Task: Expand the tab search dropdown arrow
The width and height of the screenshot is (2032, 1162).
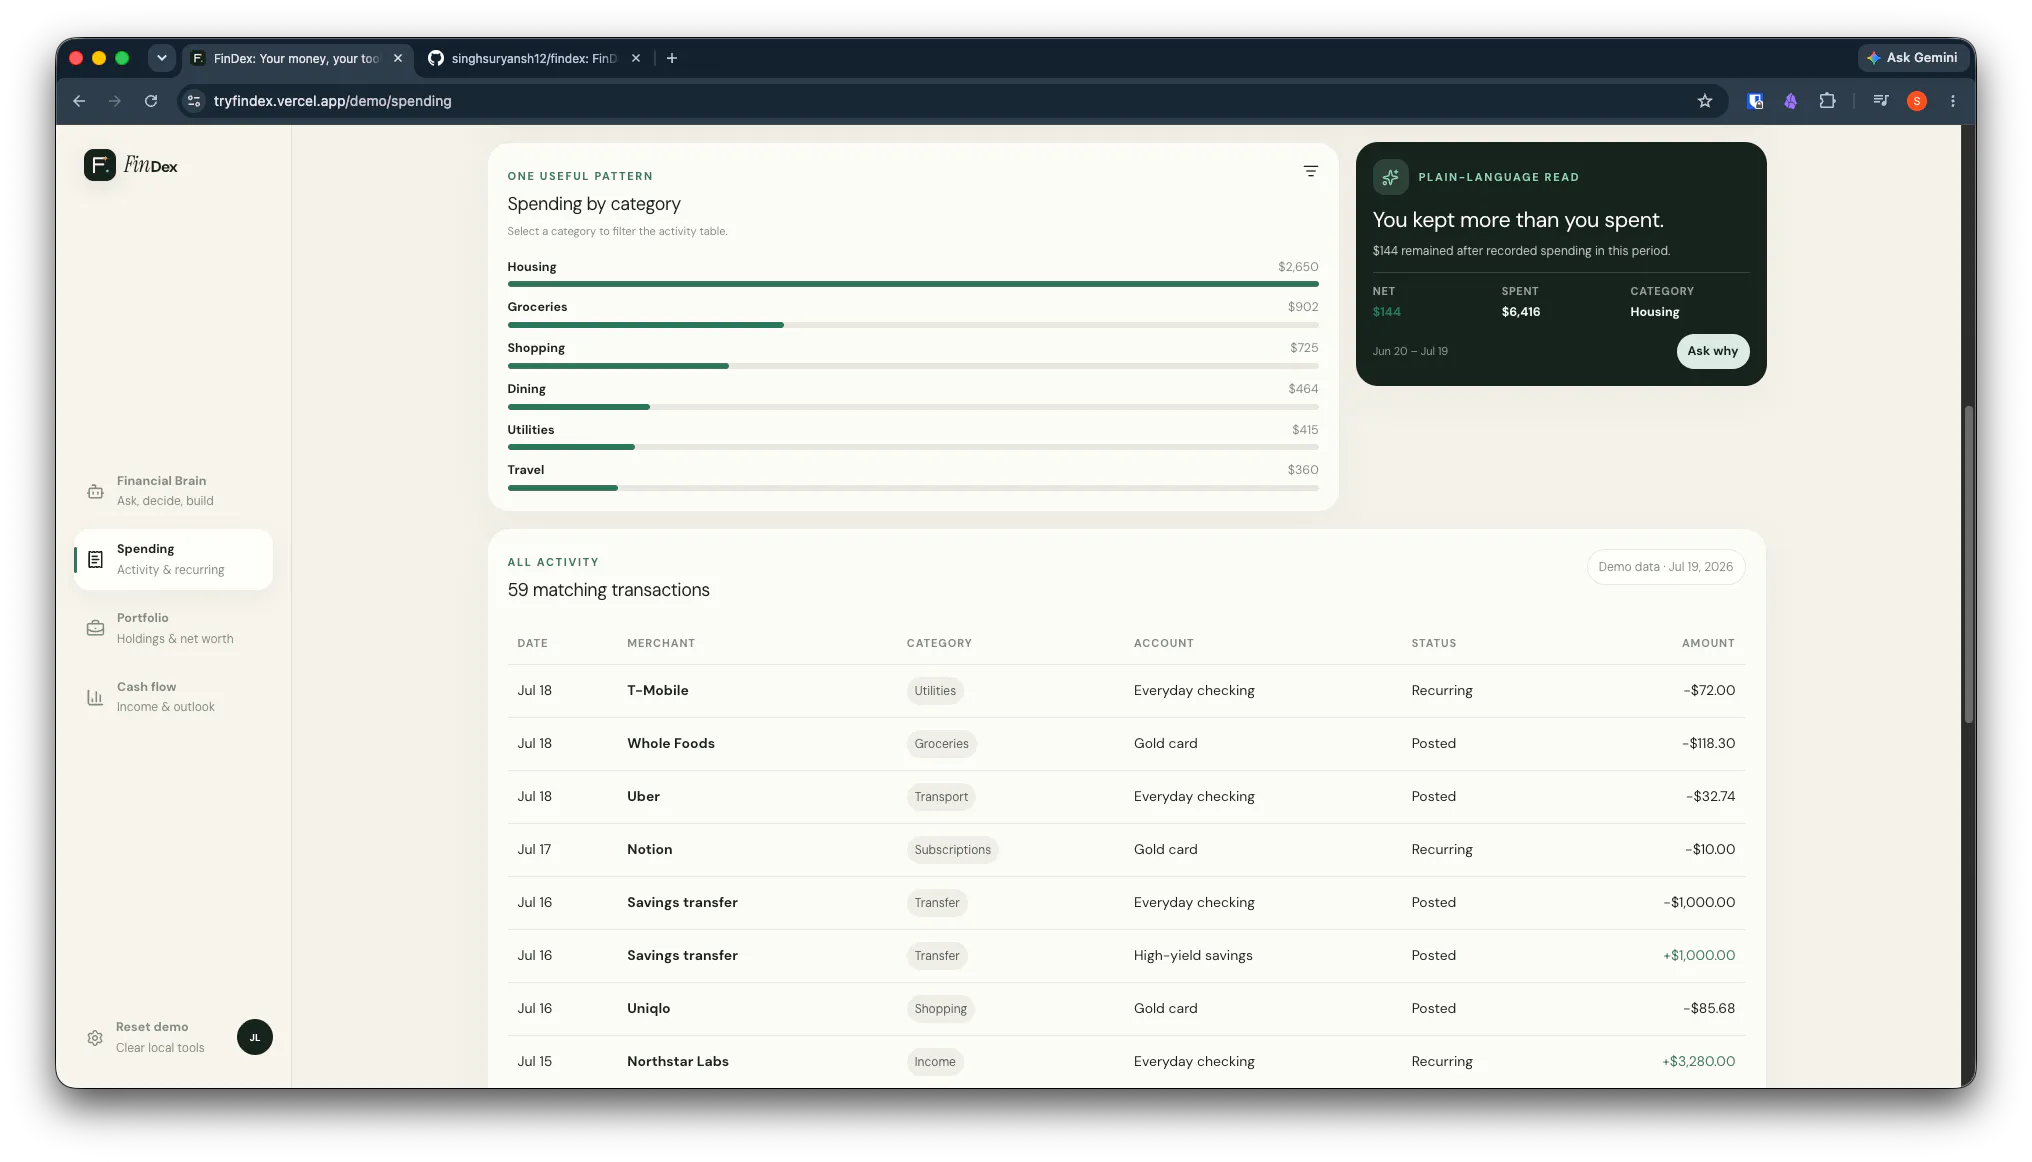Action: pyautogui.click(x=162, y=58)
